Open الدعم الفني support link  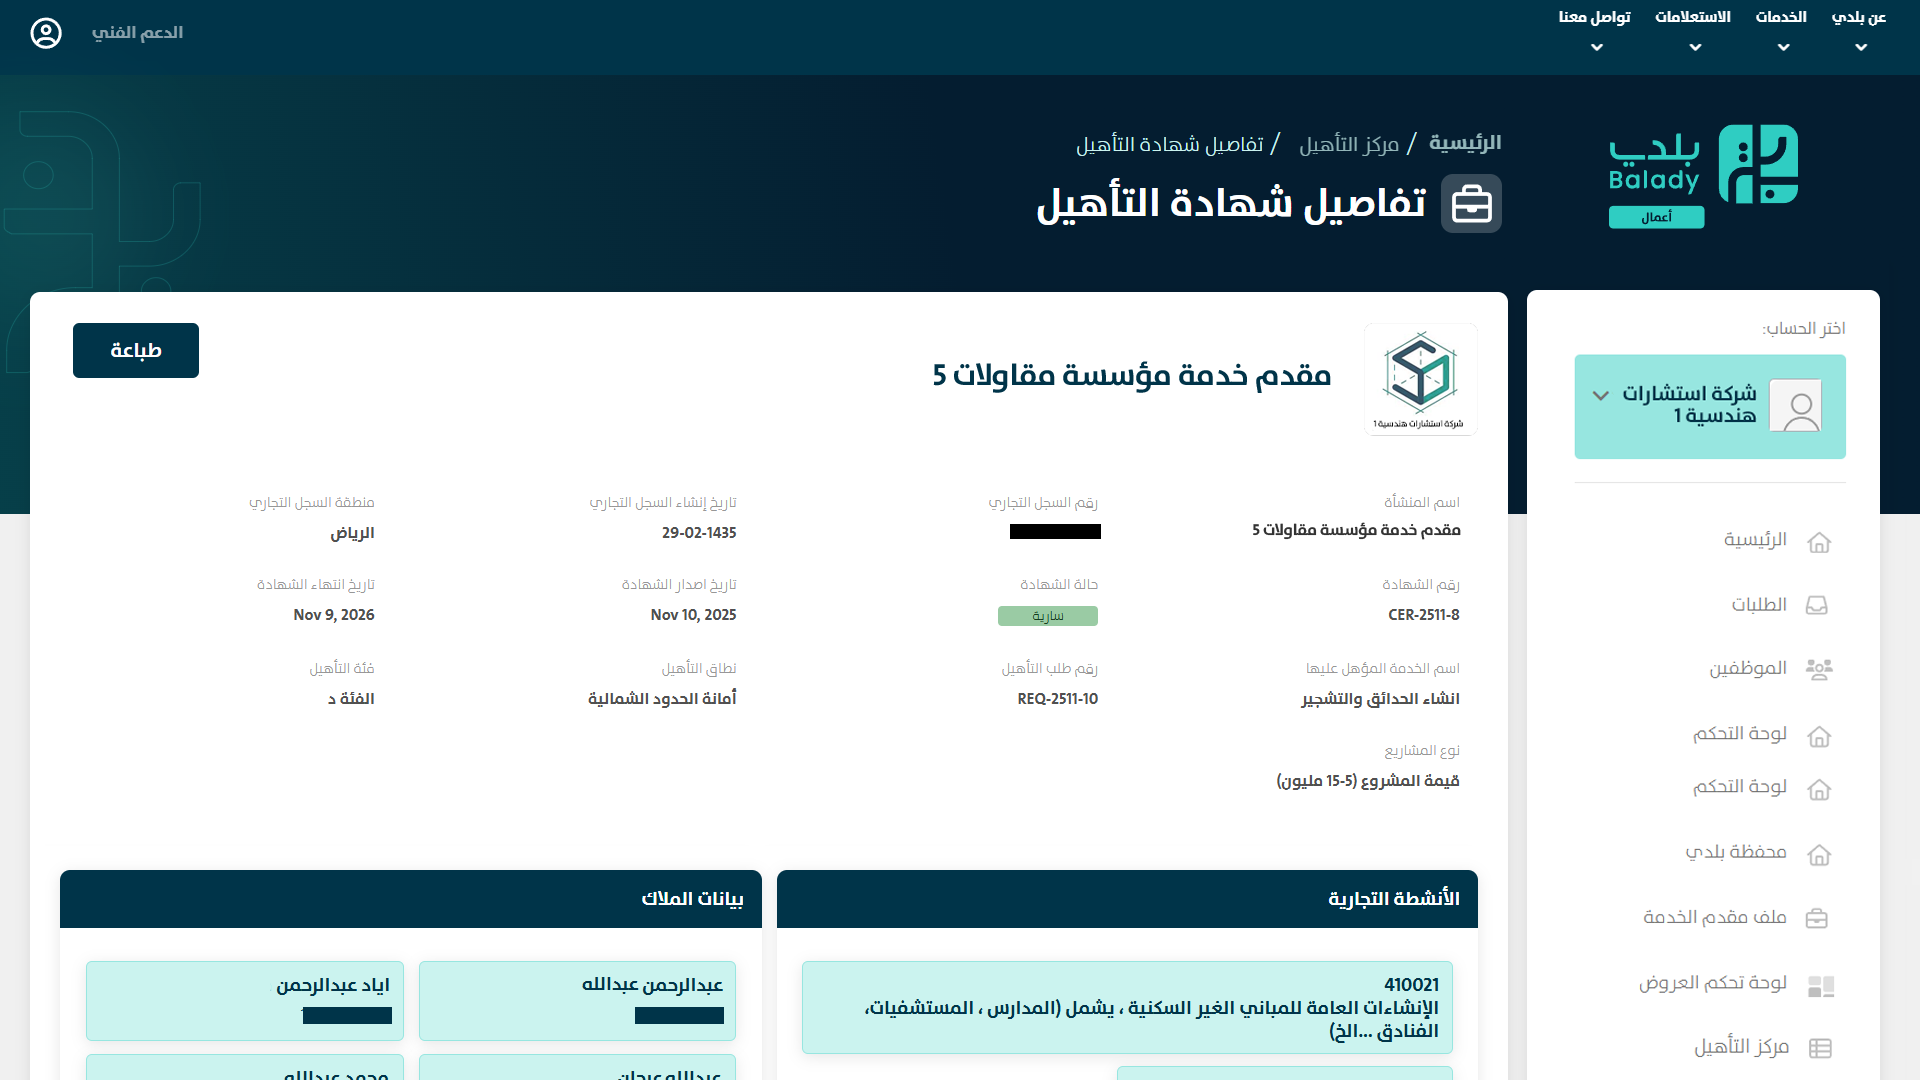pyautogui.click(x=137, y=33)
